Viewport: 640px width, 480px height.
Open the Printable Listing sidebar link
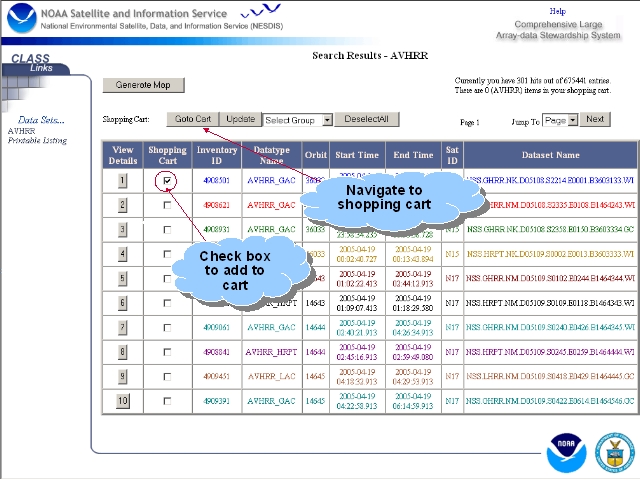point(37,140)
